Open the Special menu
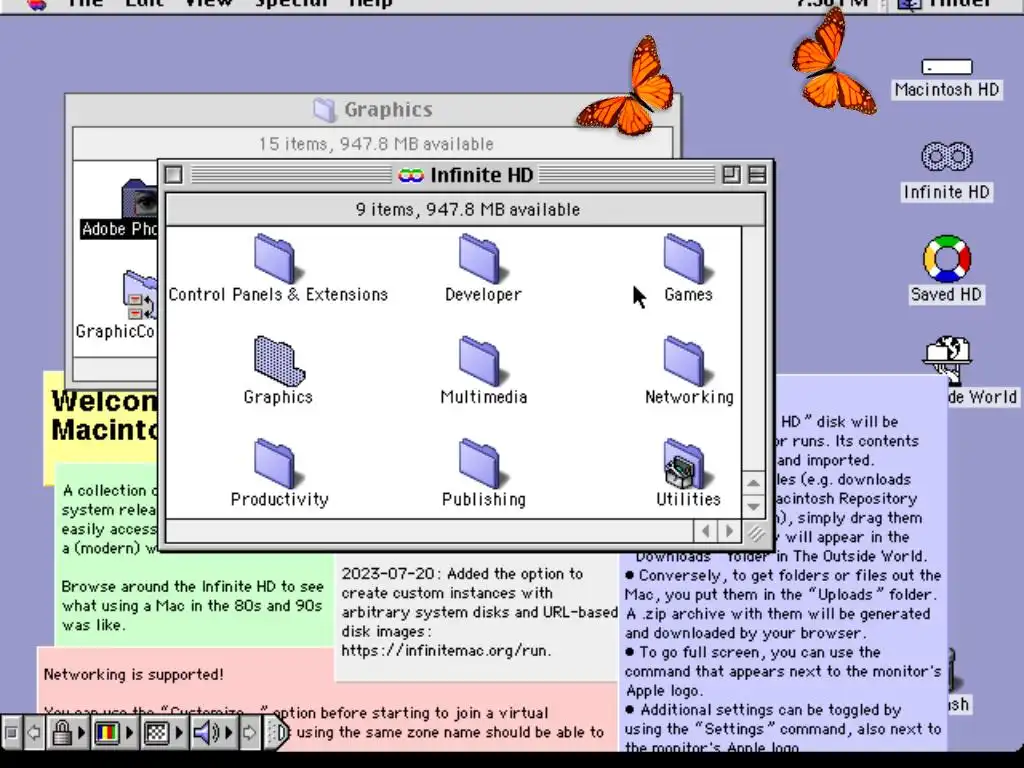 291,3
